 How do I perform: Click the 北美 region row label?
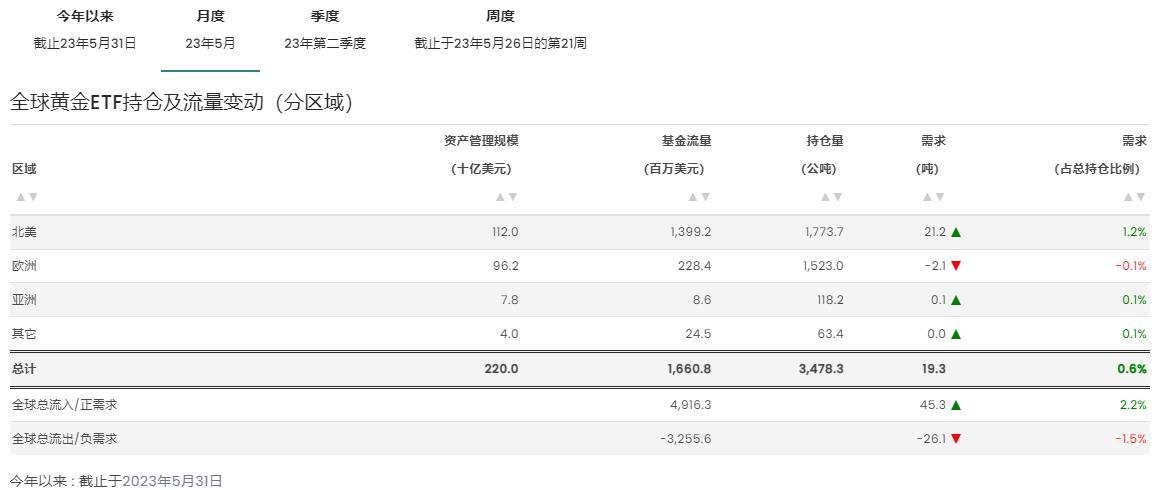(x=24, y=232)
